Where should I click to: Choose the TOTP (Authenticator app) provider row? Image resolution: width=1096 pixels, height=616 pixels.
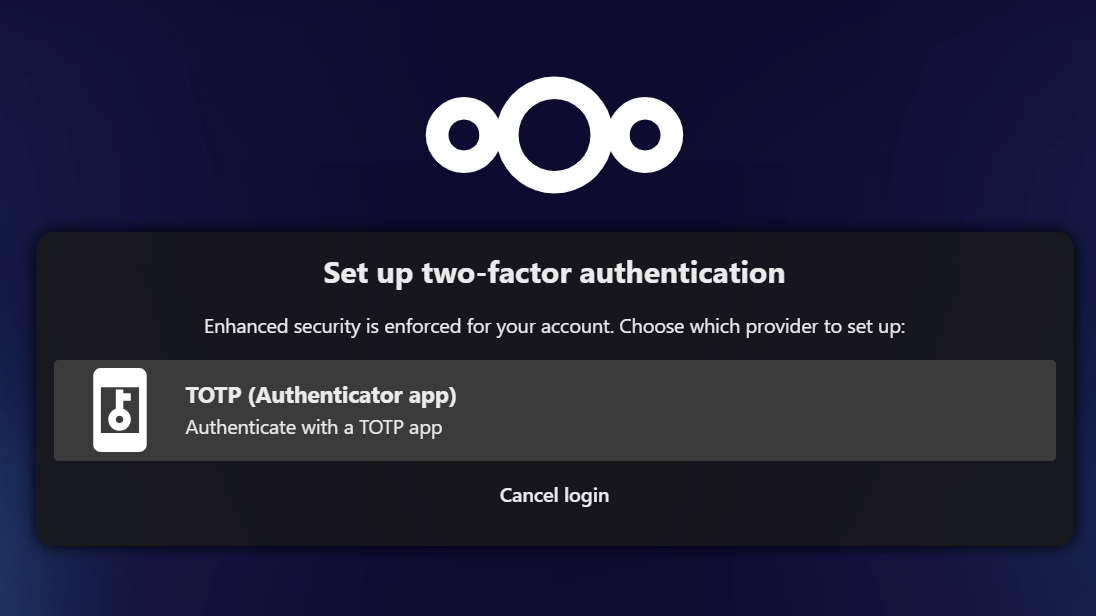[554, 410]
